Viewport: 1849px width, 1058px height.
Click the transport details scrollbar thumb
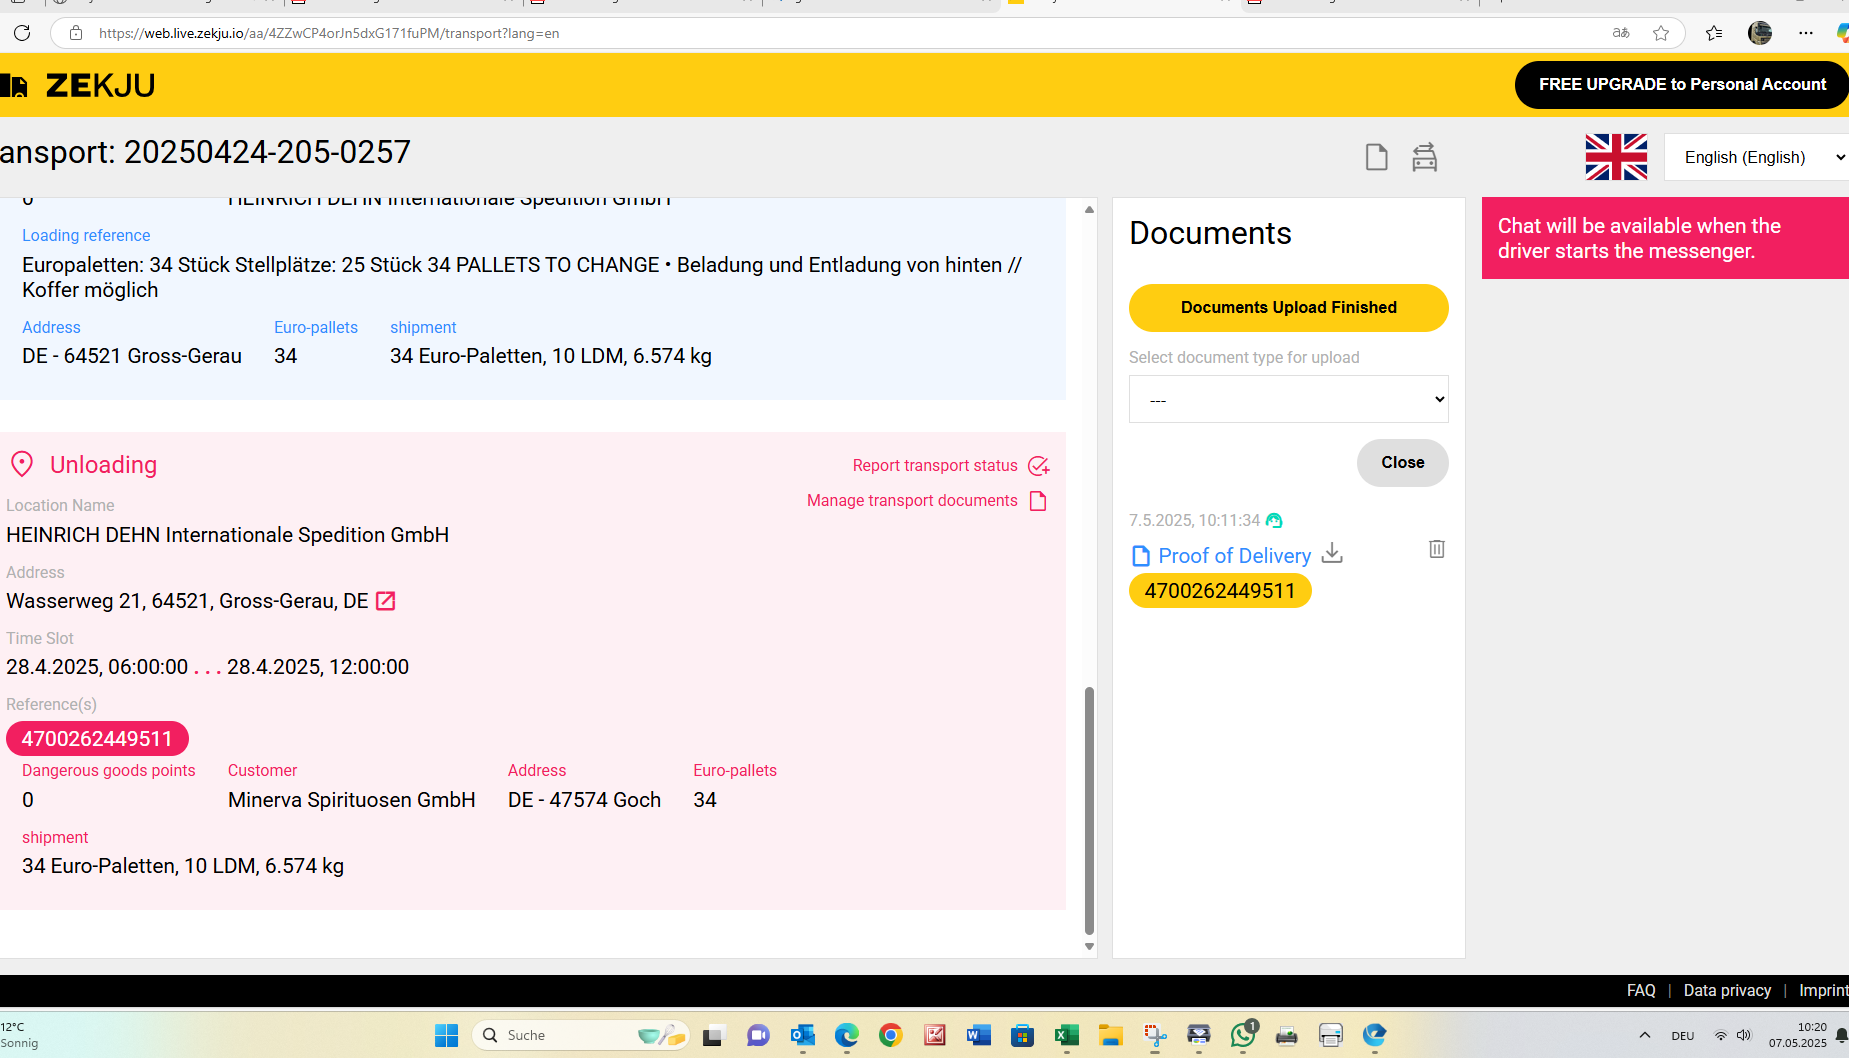(1089, 810)
